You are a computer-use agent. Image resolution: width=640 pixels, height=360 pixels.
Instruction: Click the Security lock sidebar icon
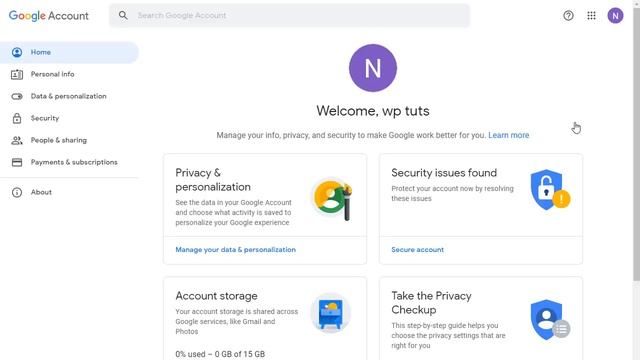pos(17,118)
